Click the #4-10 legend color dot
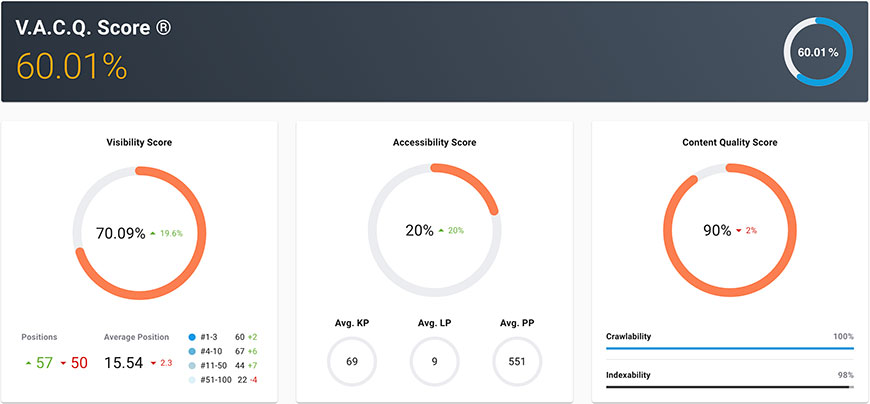The image size is (870, 404). tap(192, 352)
